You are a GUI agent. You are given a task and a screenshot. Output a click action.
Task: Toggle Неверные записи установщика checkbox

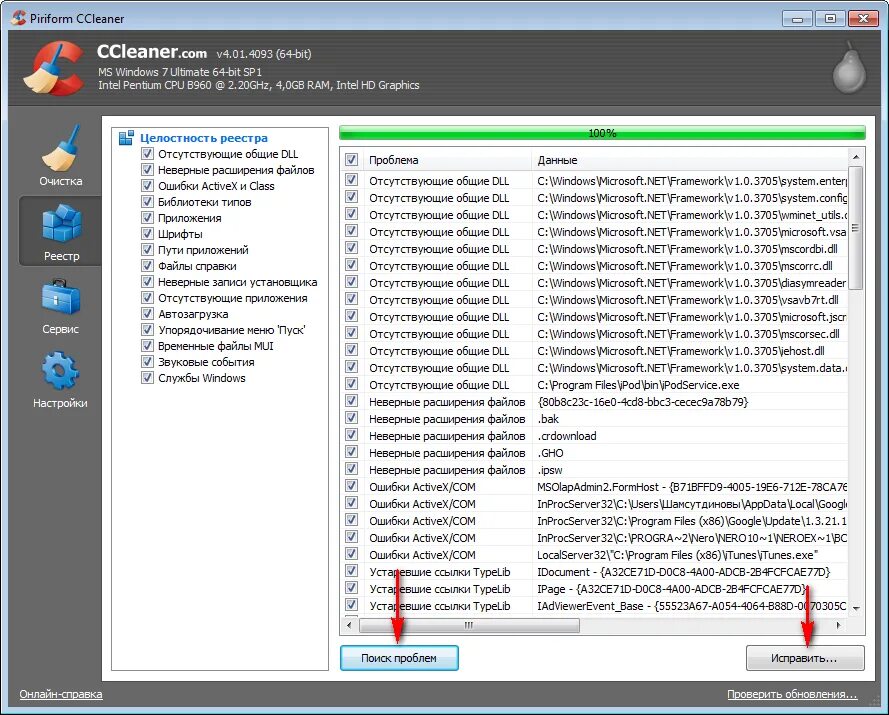tap(147, 281)
